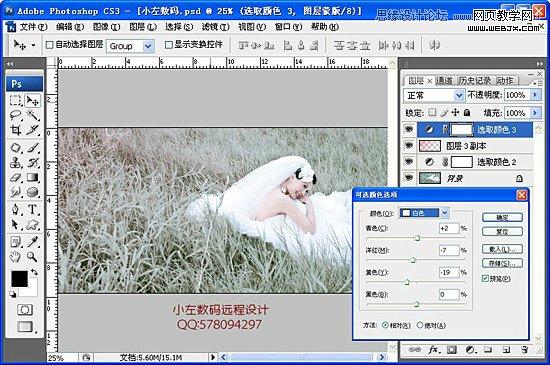Hide the 选取颜色 3 layer
The image size is (550, 365).
tap(409, 129)
